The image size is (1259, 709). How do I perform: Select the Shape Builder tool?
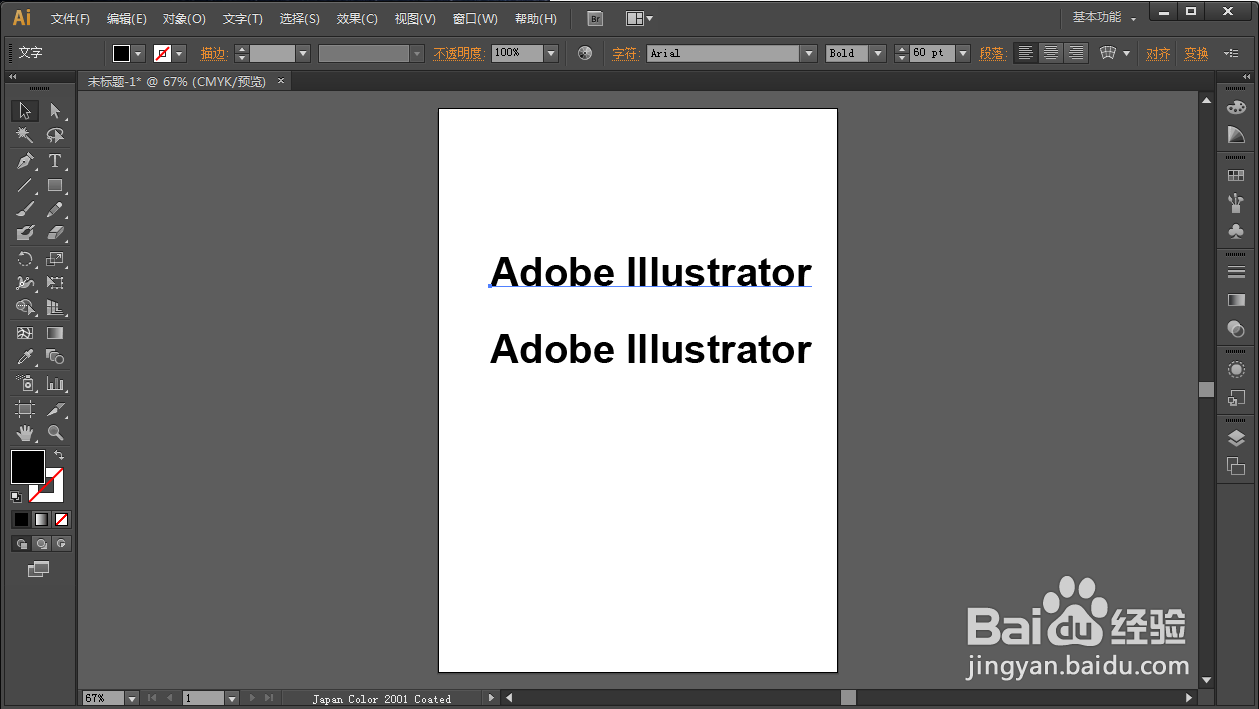coord(25,308)
